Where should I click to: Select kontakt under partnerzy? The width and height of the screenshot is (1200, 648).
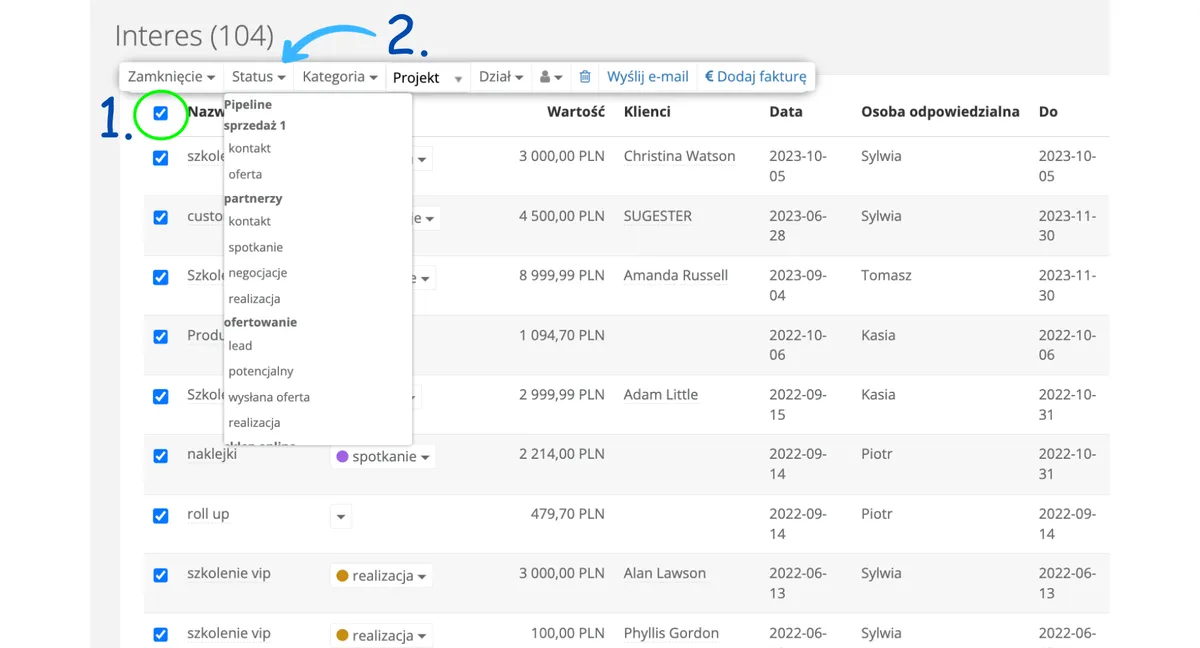(x=249, y=221)
